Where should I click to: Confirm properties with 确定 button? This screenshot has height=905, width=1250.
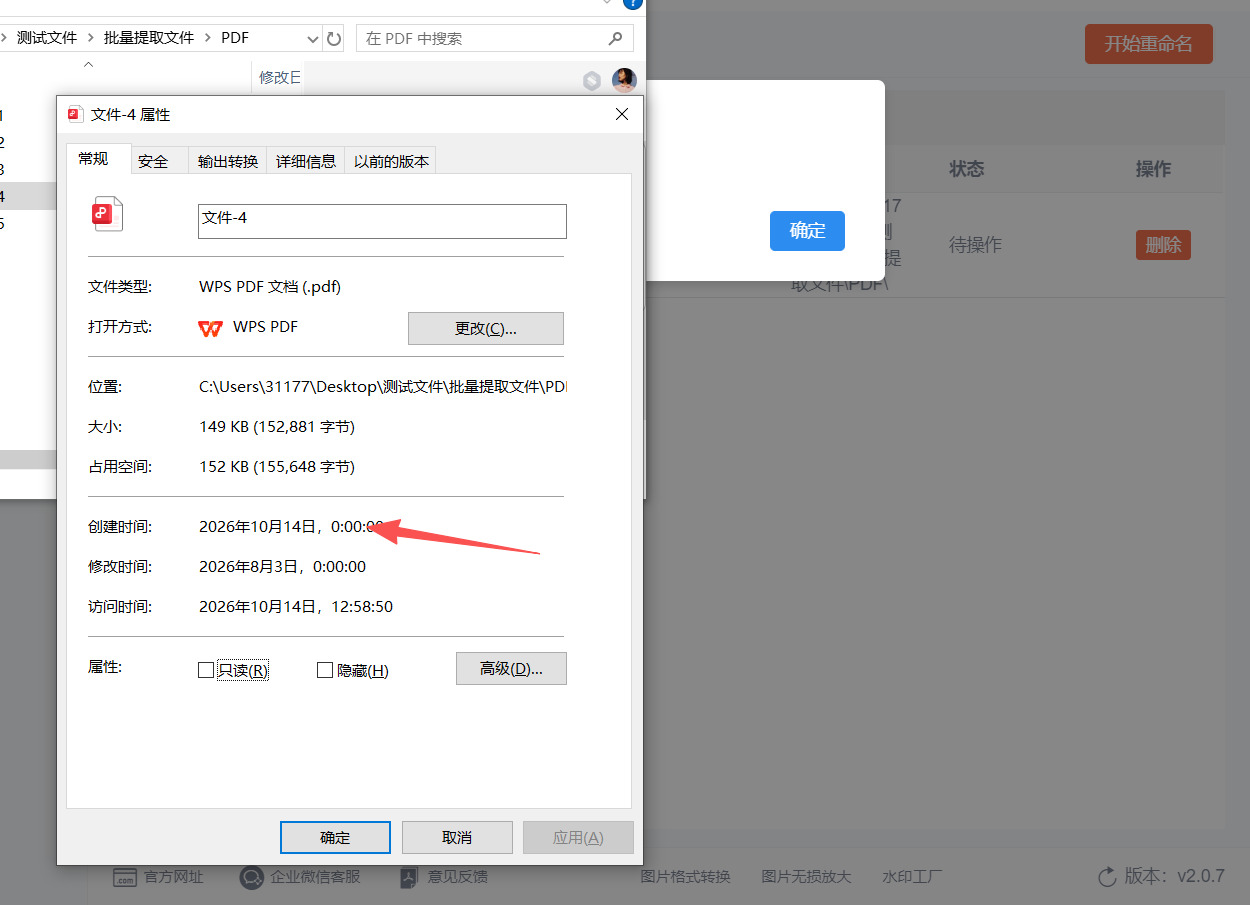point(335,838)
